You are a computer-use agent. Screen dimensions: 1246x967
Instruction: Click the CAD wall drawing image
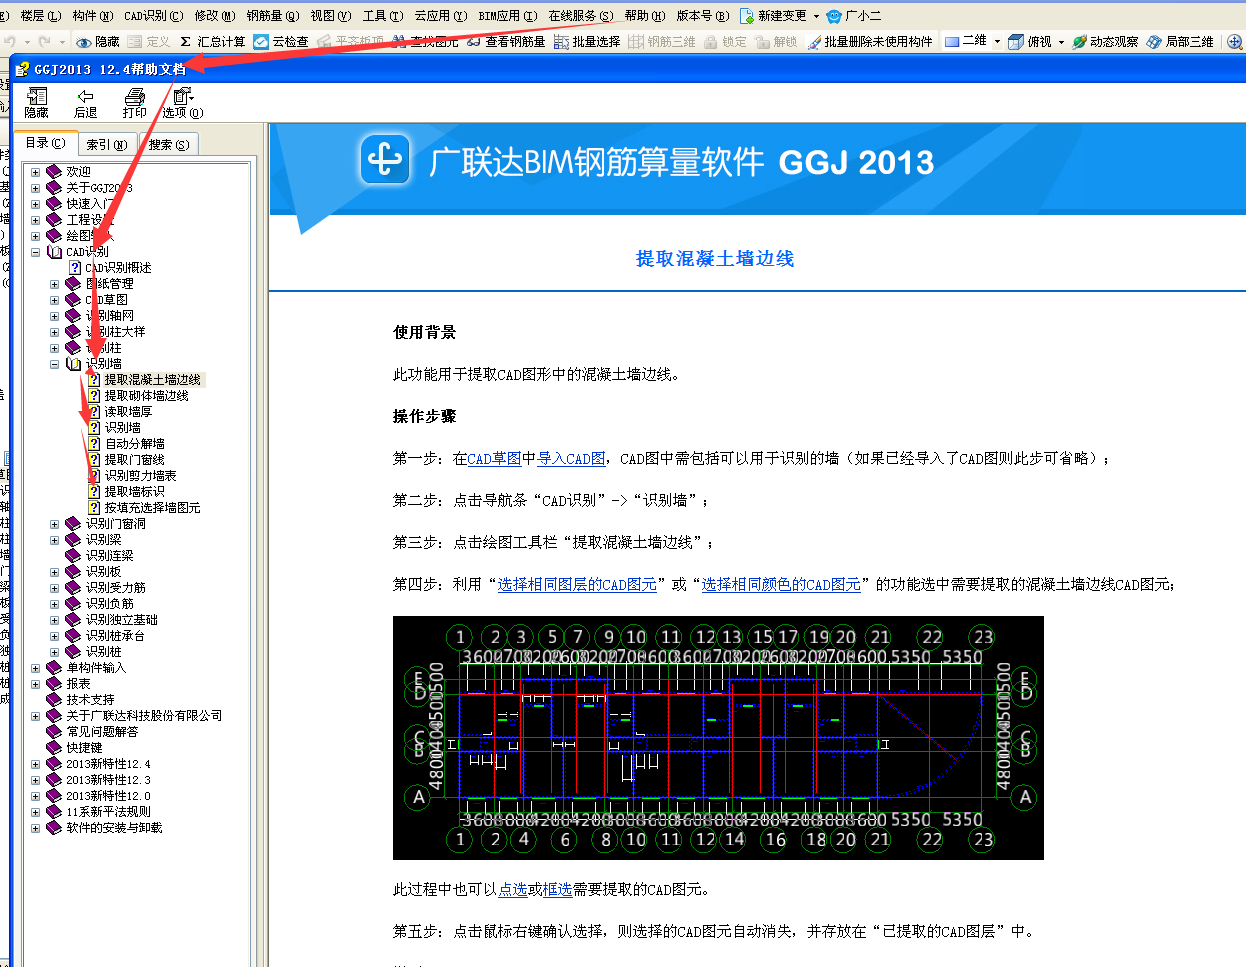(718, 738)
